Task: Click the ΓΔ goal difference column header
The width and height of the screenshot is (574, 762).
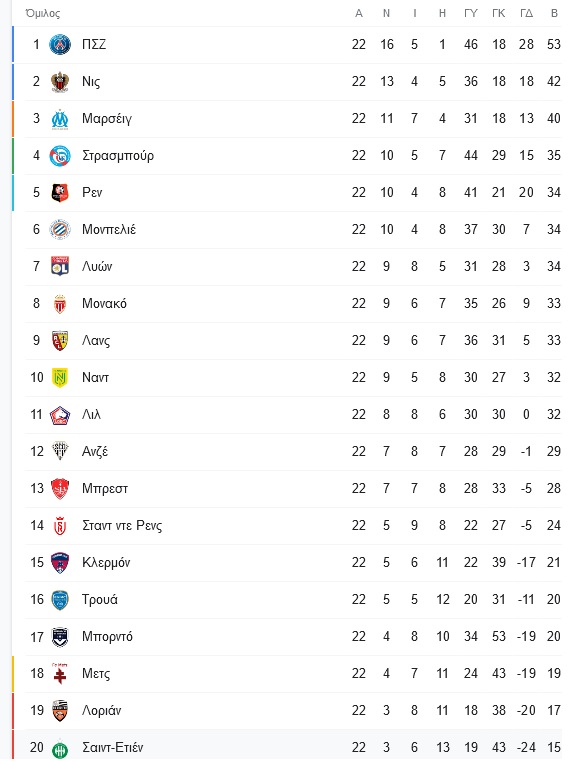Action: [x=526, y=13]
